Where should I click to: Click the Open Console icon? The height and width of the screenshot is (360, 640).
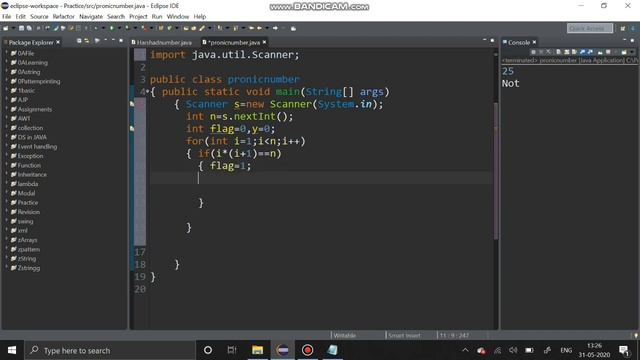624,52
